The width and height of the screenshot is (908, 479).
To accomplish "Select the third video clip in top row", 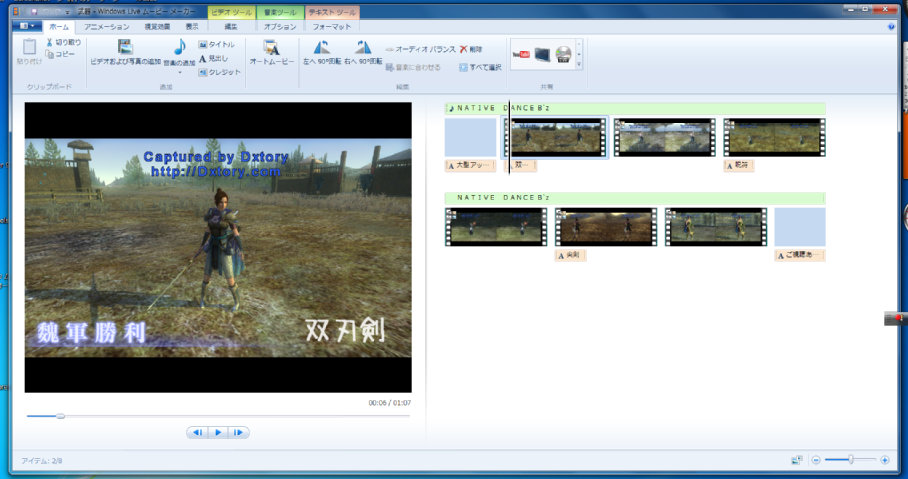I will pos(774,137).
